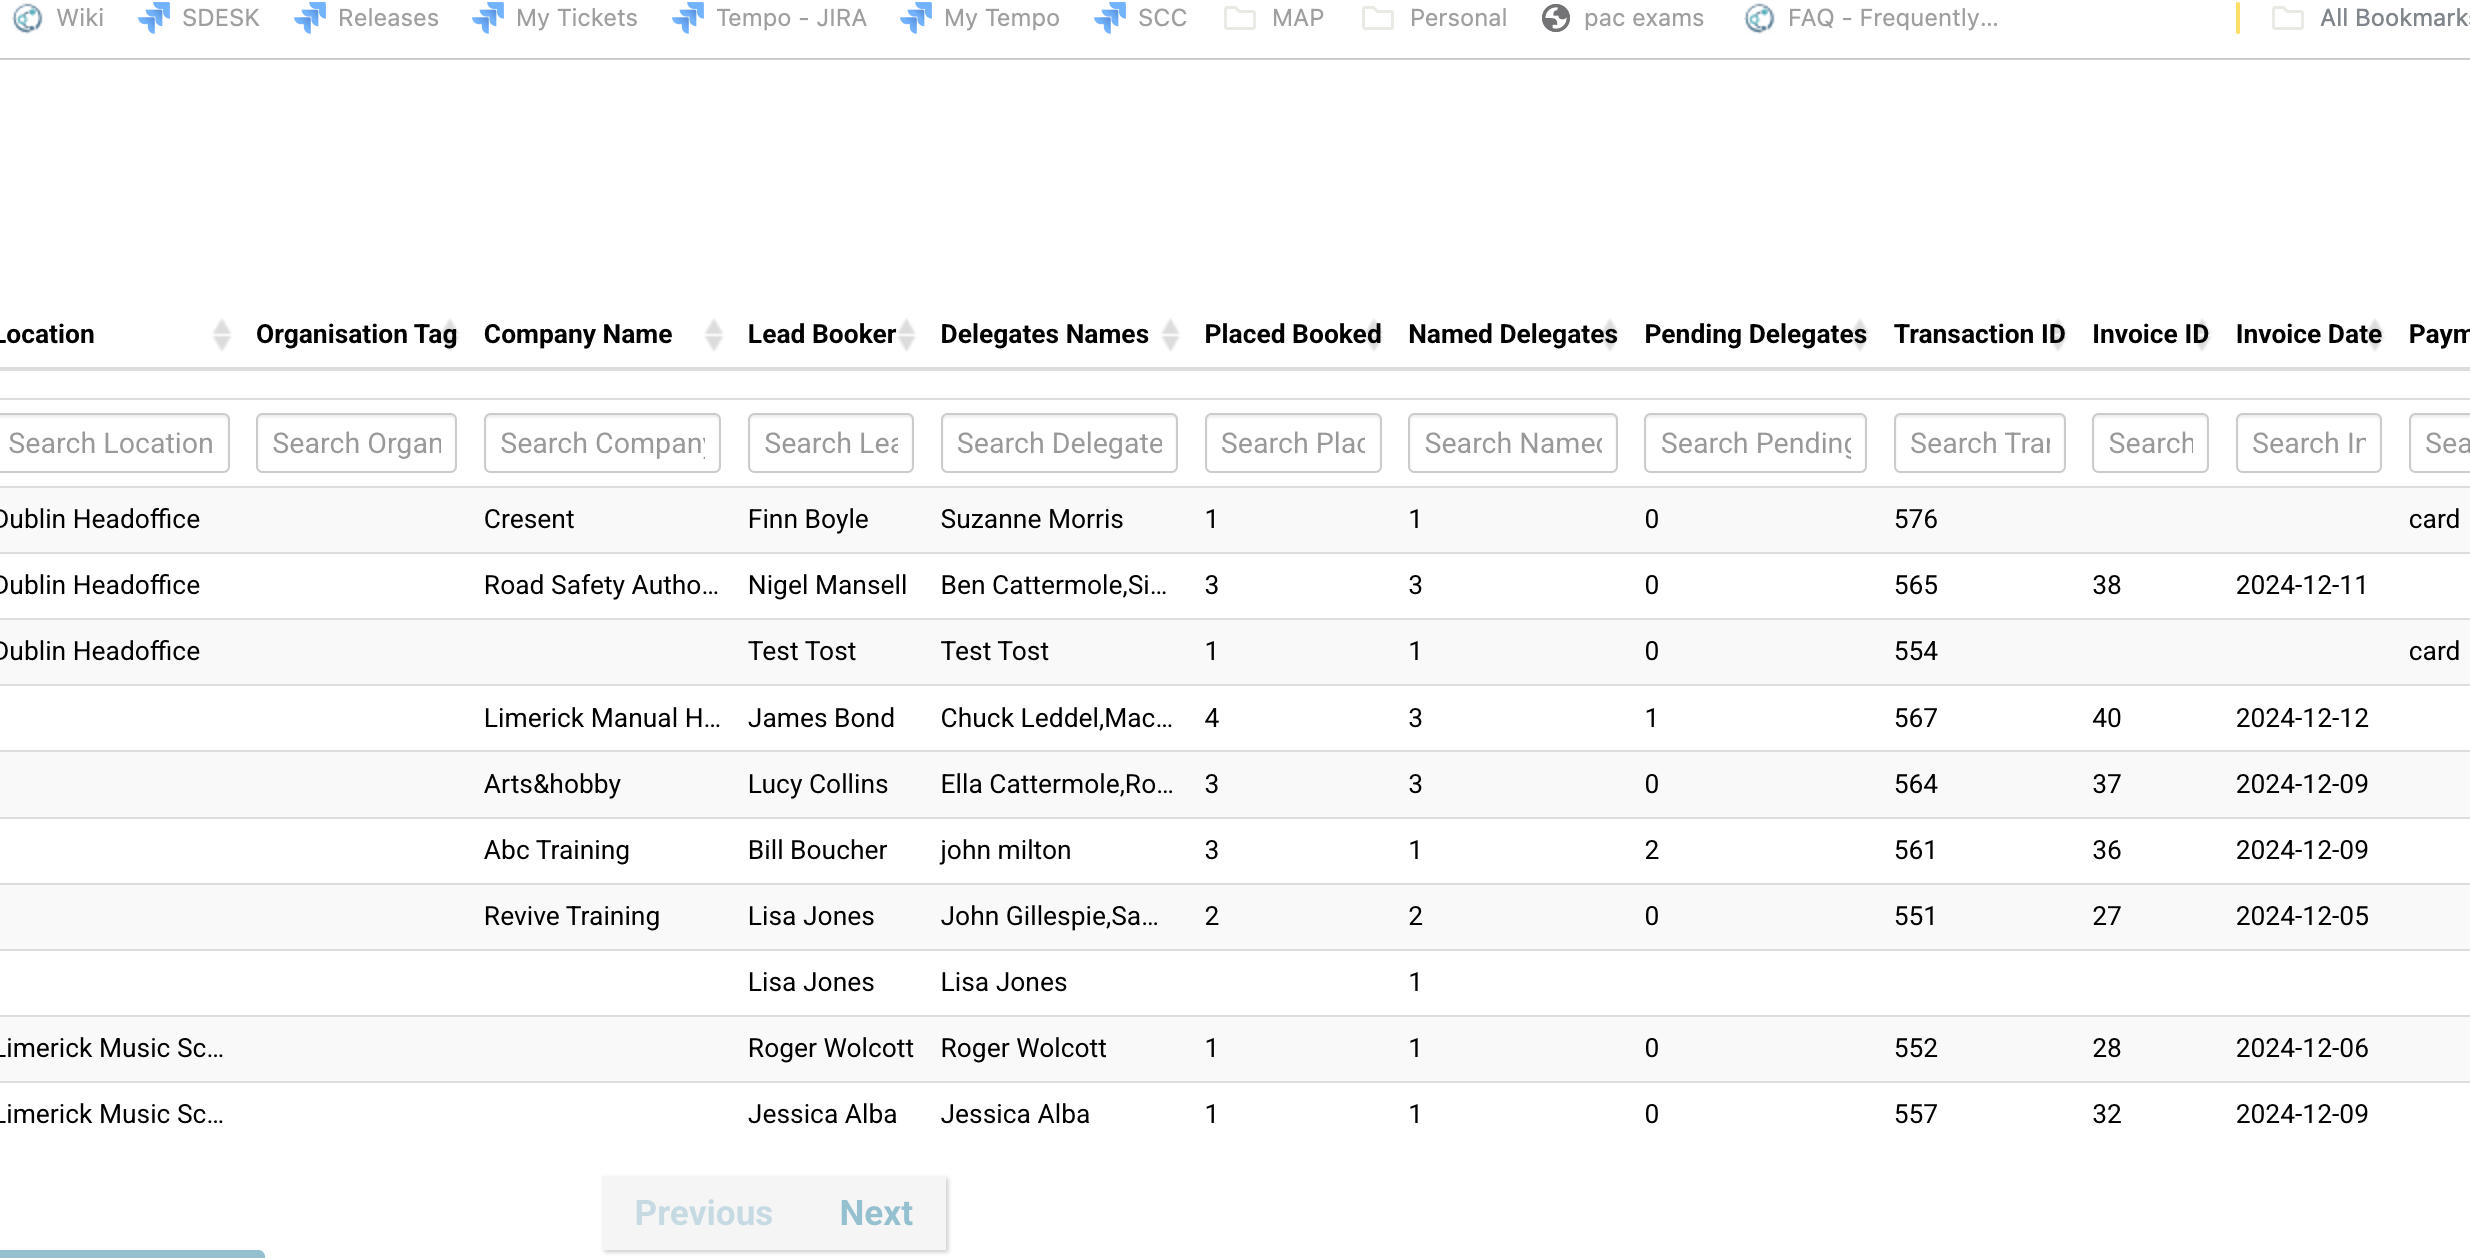Focus the Search Company filter field
This screenshot has height=1258, width=2470.
tap(602, 443)
